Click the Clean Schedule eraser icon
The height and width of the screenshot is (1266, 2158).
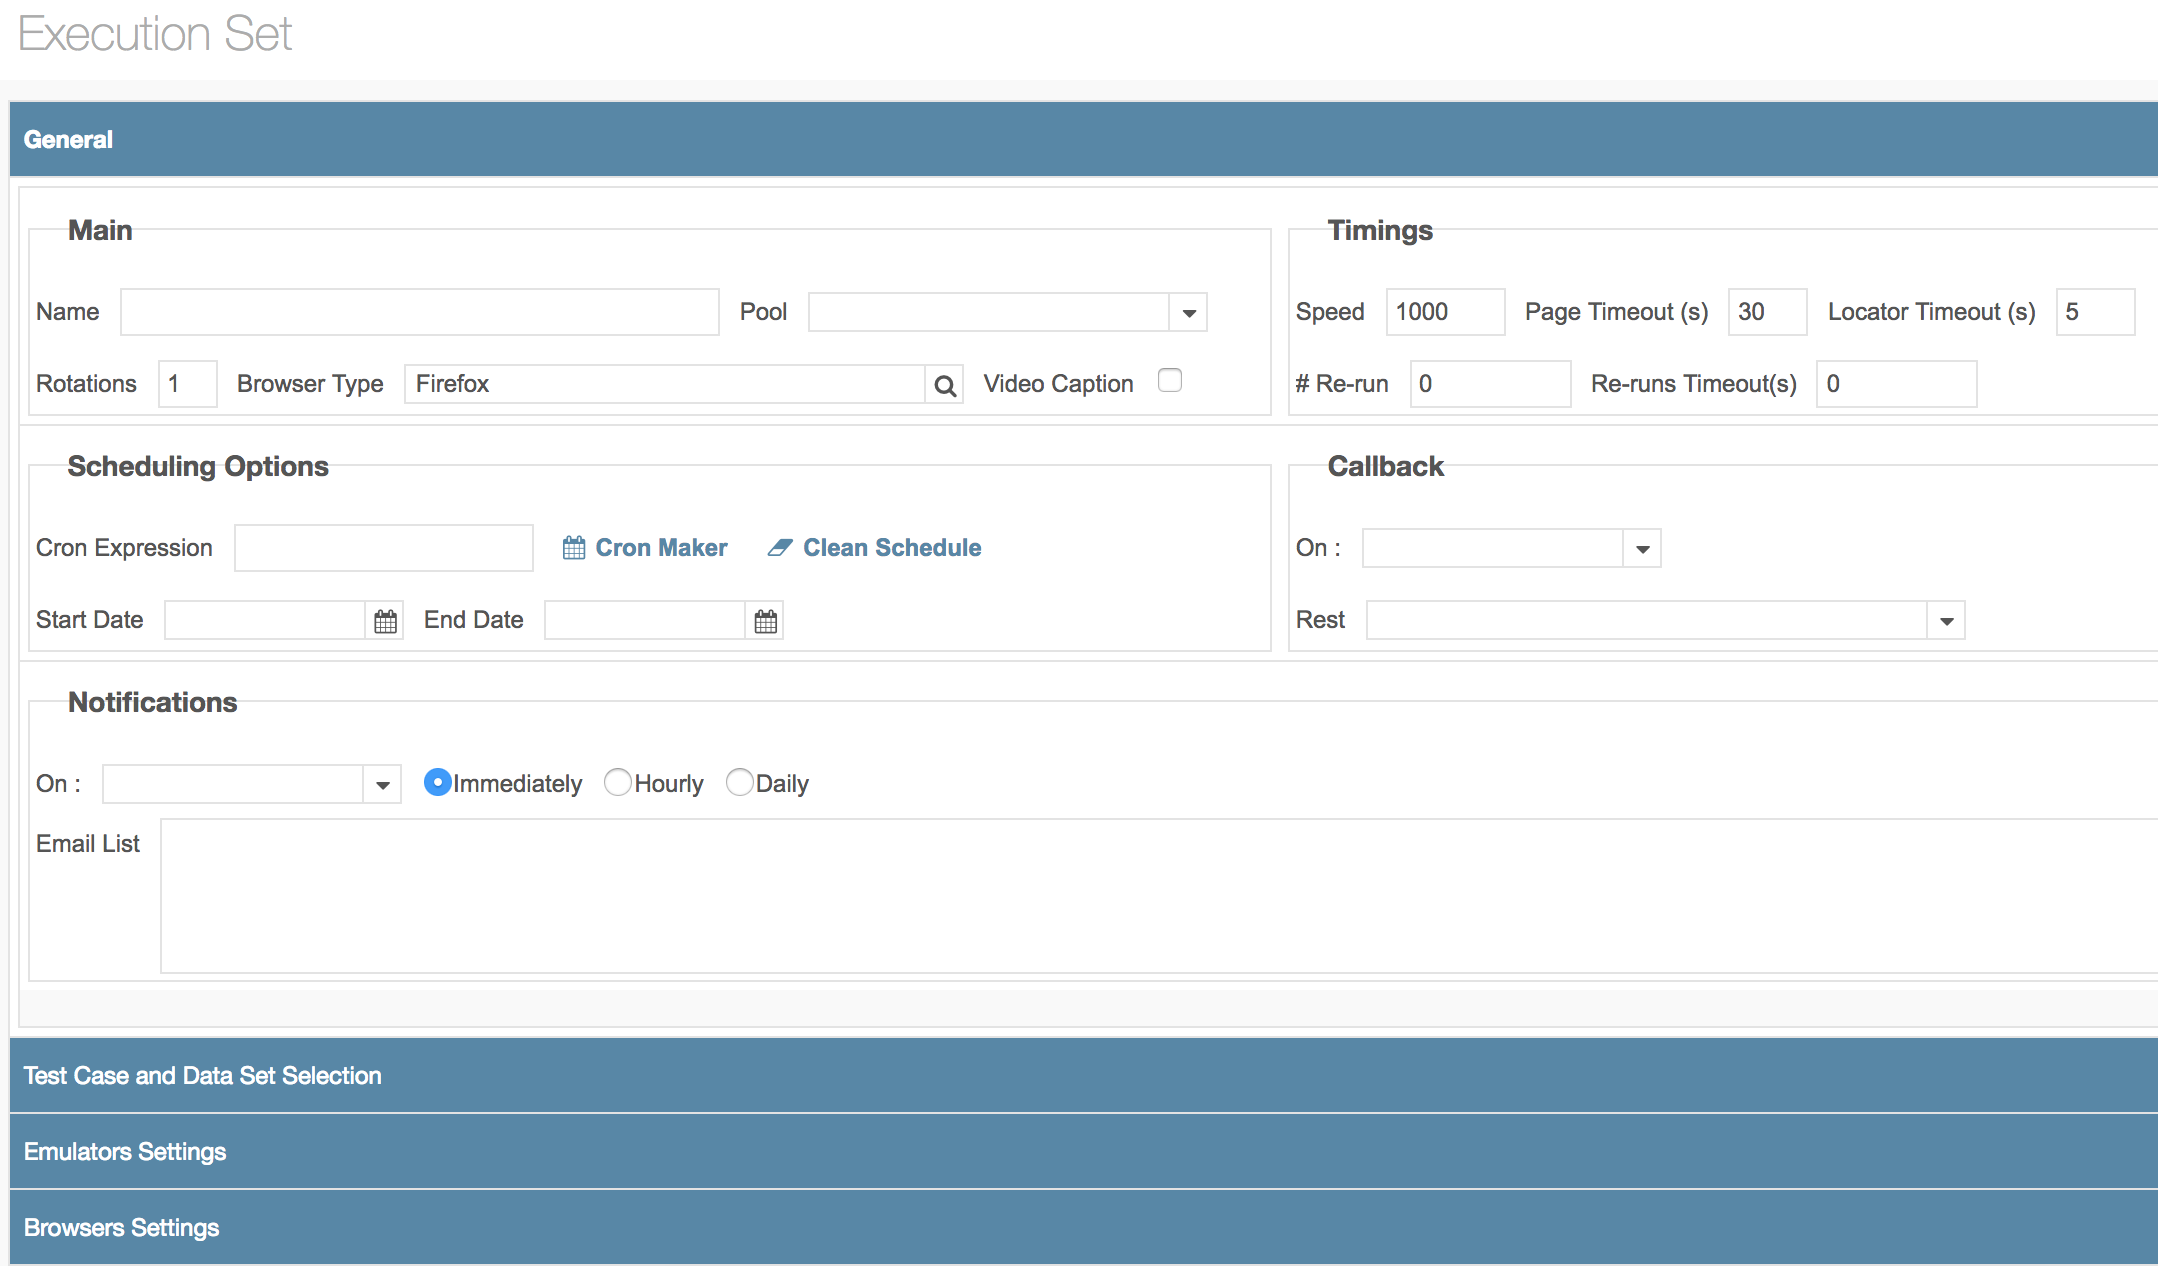point(780,548)
